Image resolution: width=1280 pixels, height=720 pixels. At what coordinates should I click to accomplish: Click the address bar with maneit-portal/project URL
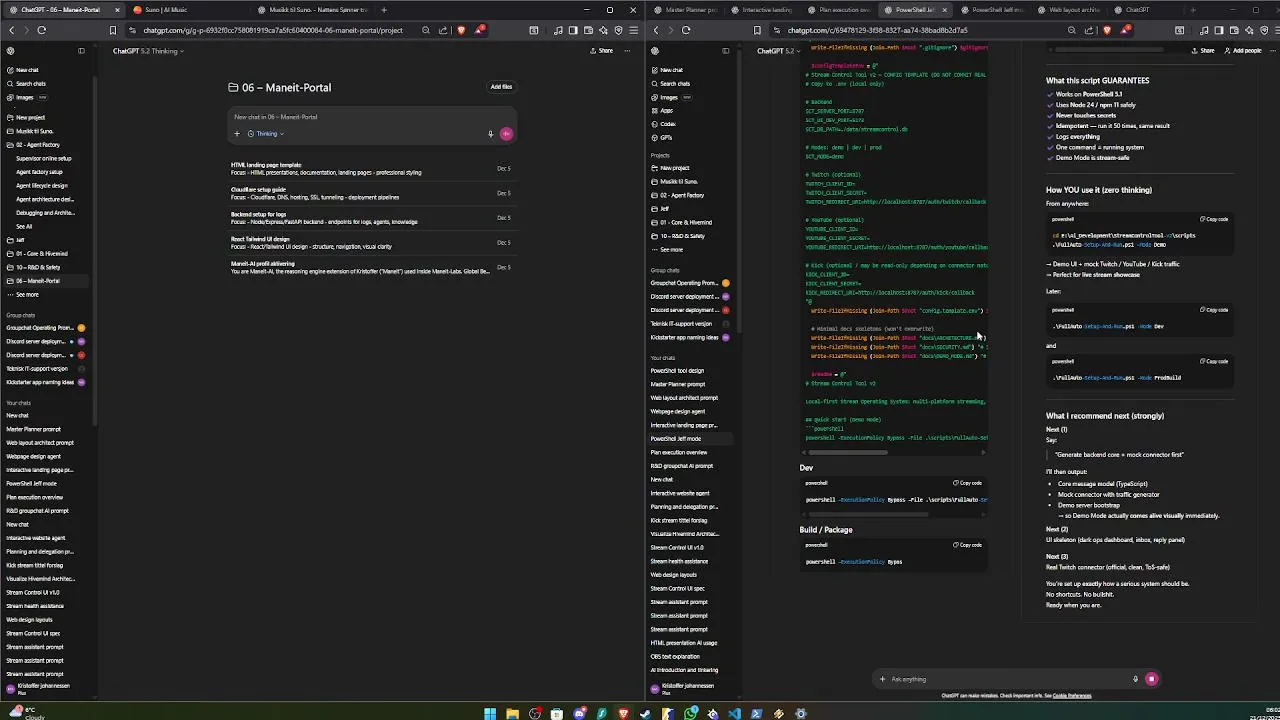(x=270, y=30)
